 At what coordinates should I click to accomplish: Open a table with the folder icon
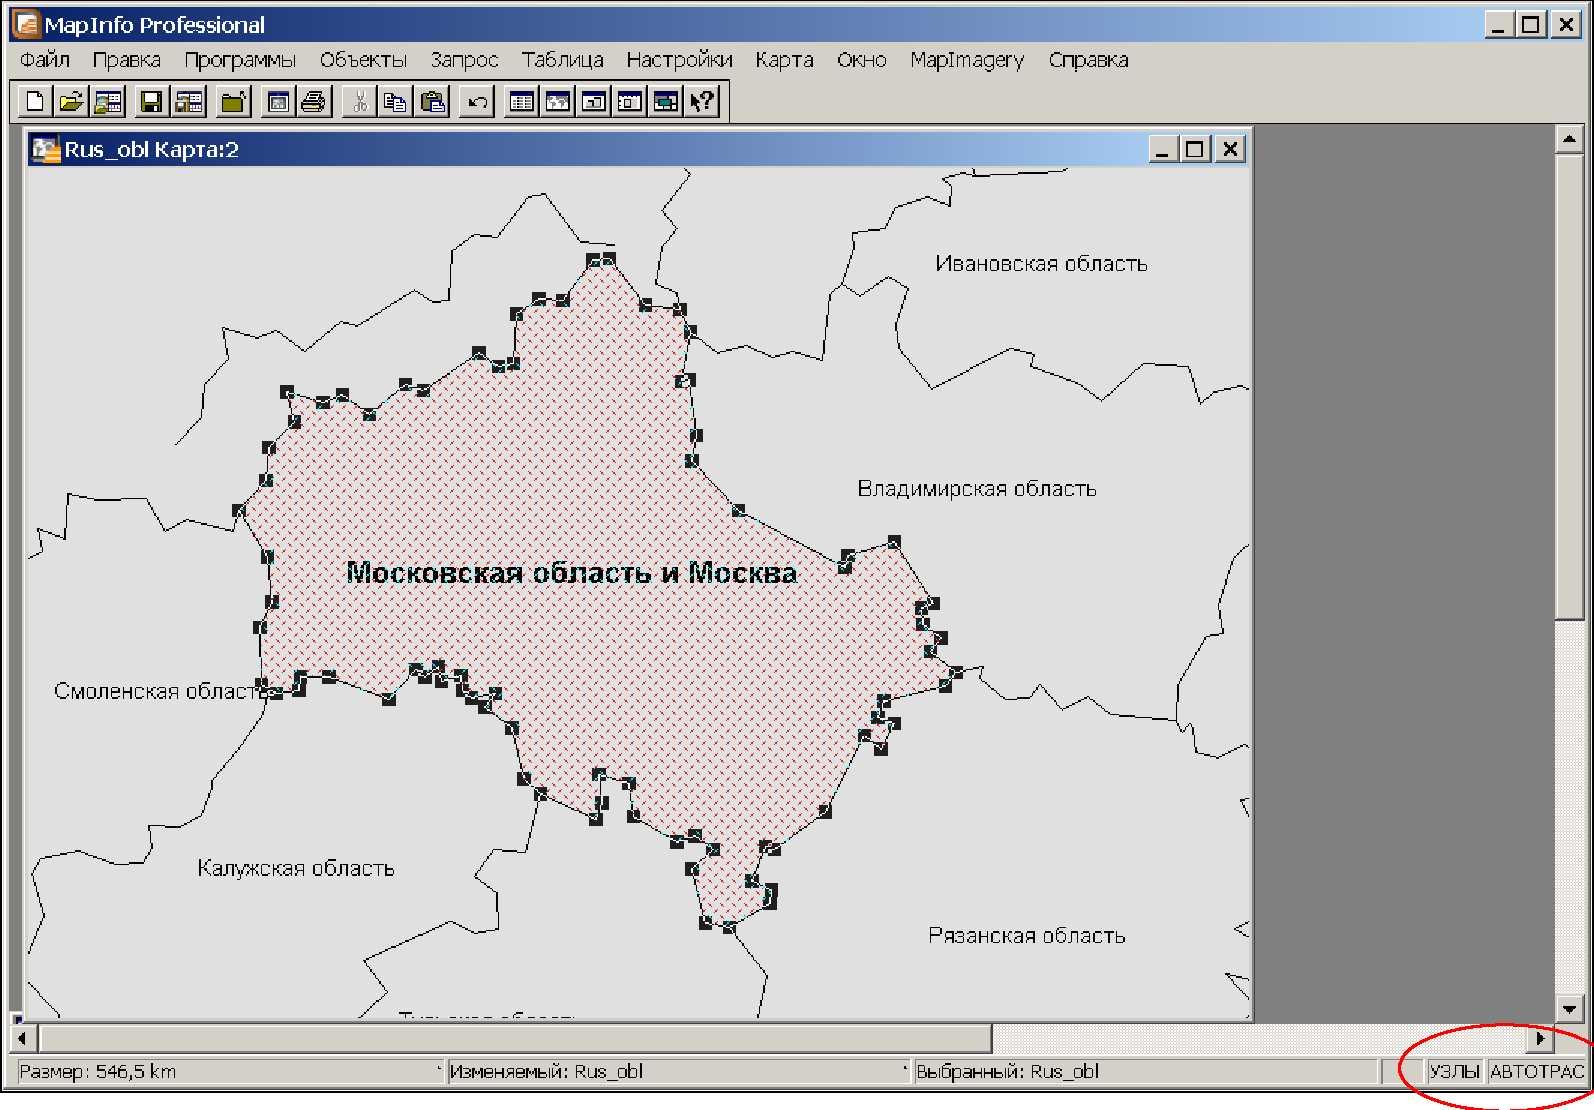[71, 101]
